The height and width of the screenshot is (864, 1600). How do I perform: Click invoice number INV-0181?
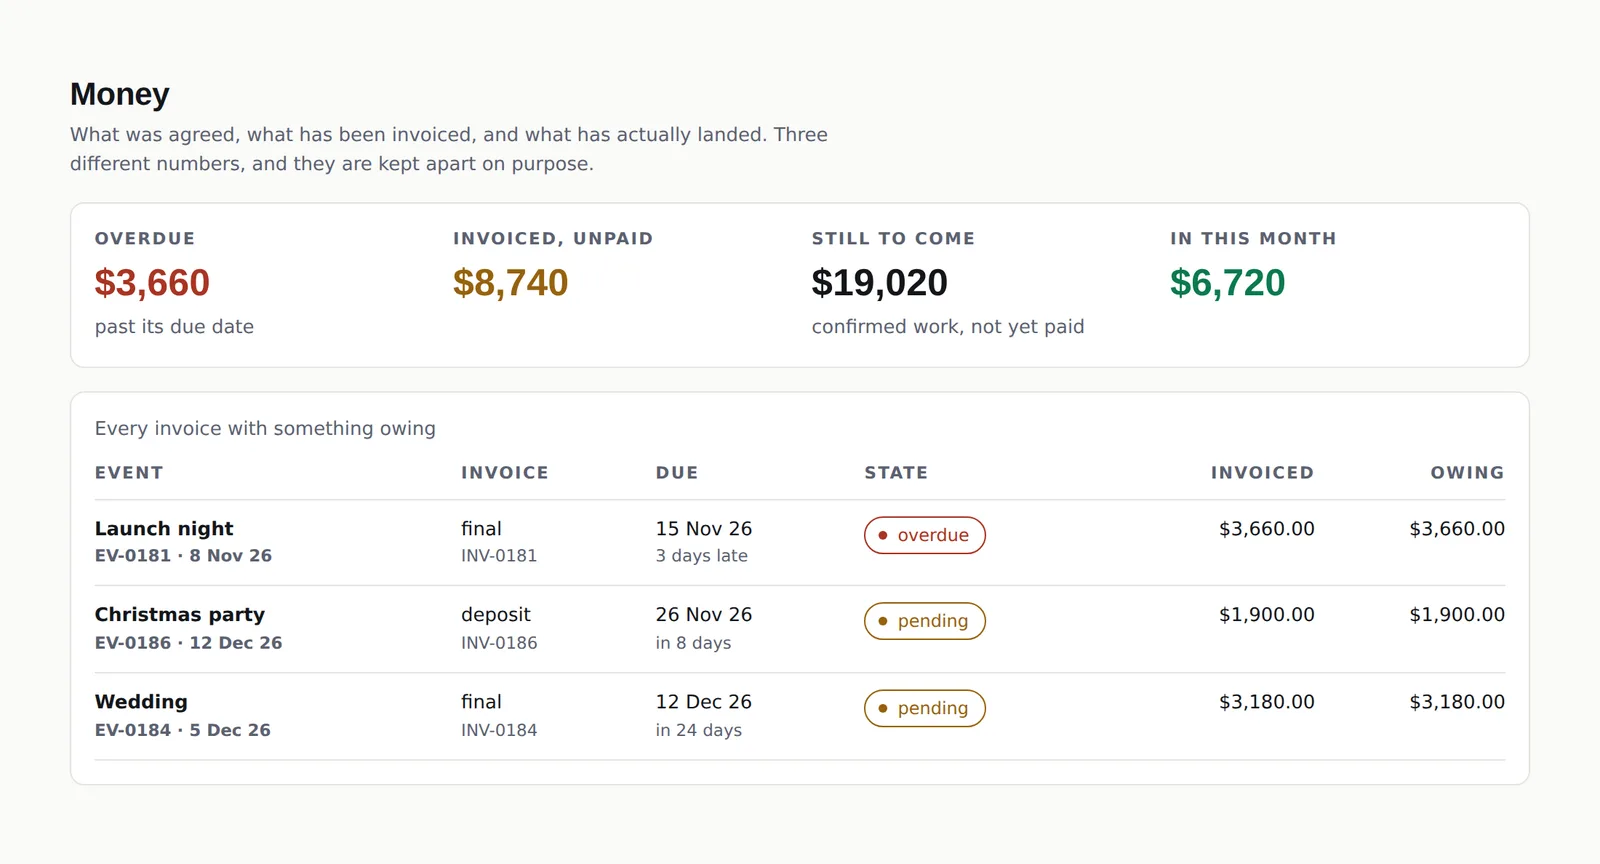coord(499,556)
